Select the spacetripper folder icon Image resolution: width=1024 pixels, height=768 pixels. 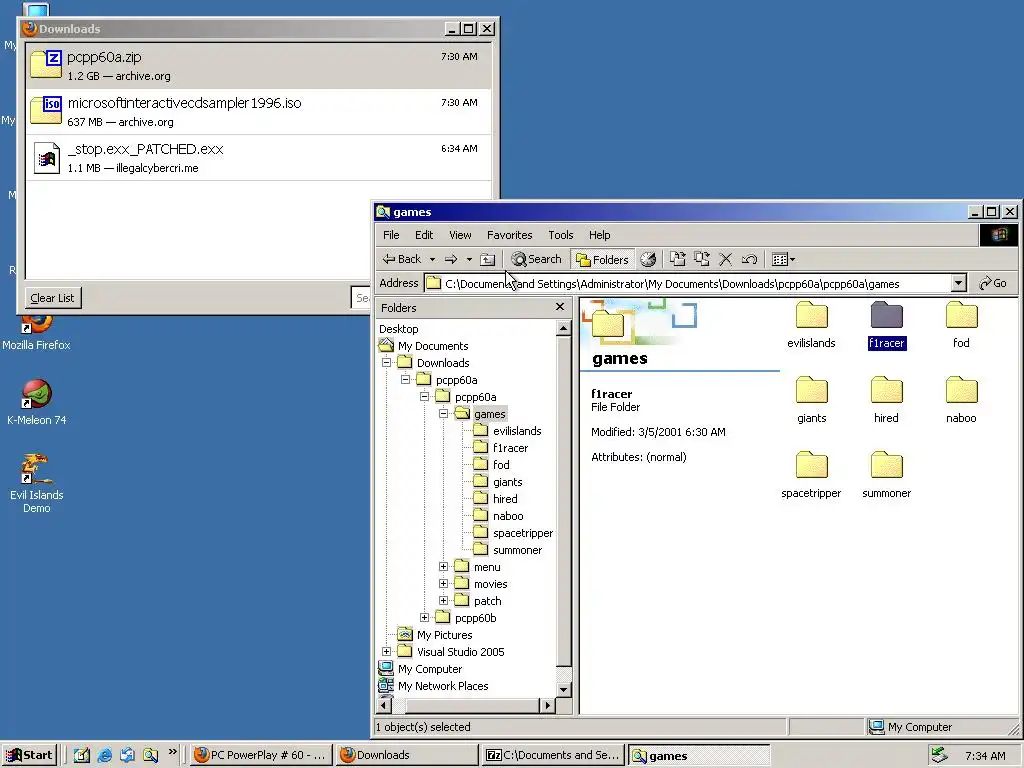(x=812, y=466)
